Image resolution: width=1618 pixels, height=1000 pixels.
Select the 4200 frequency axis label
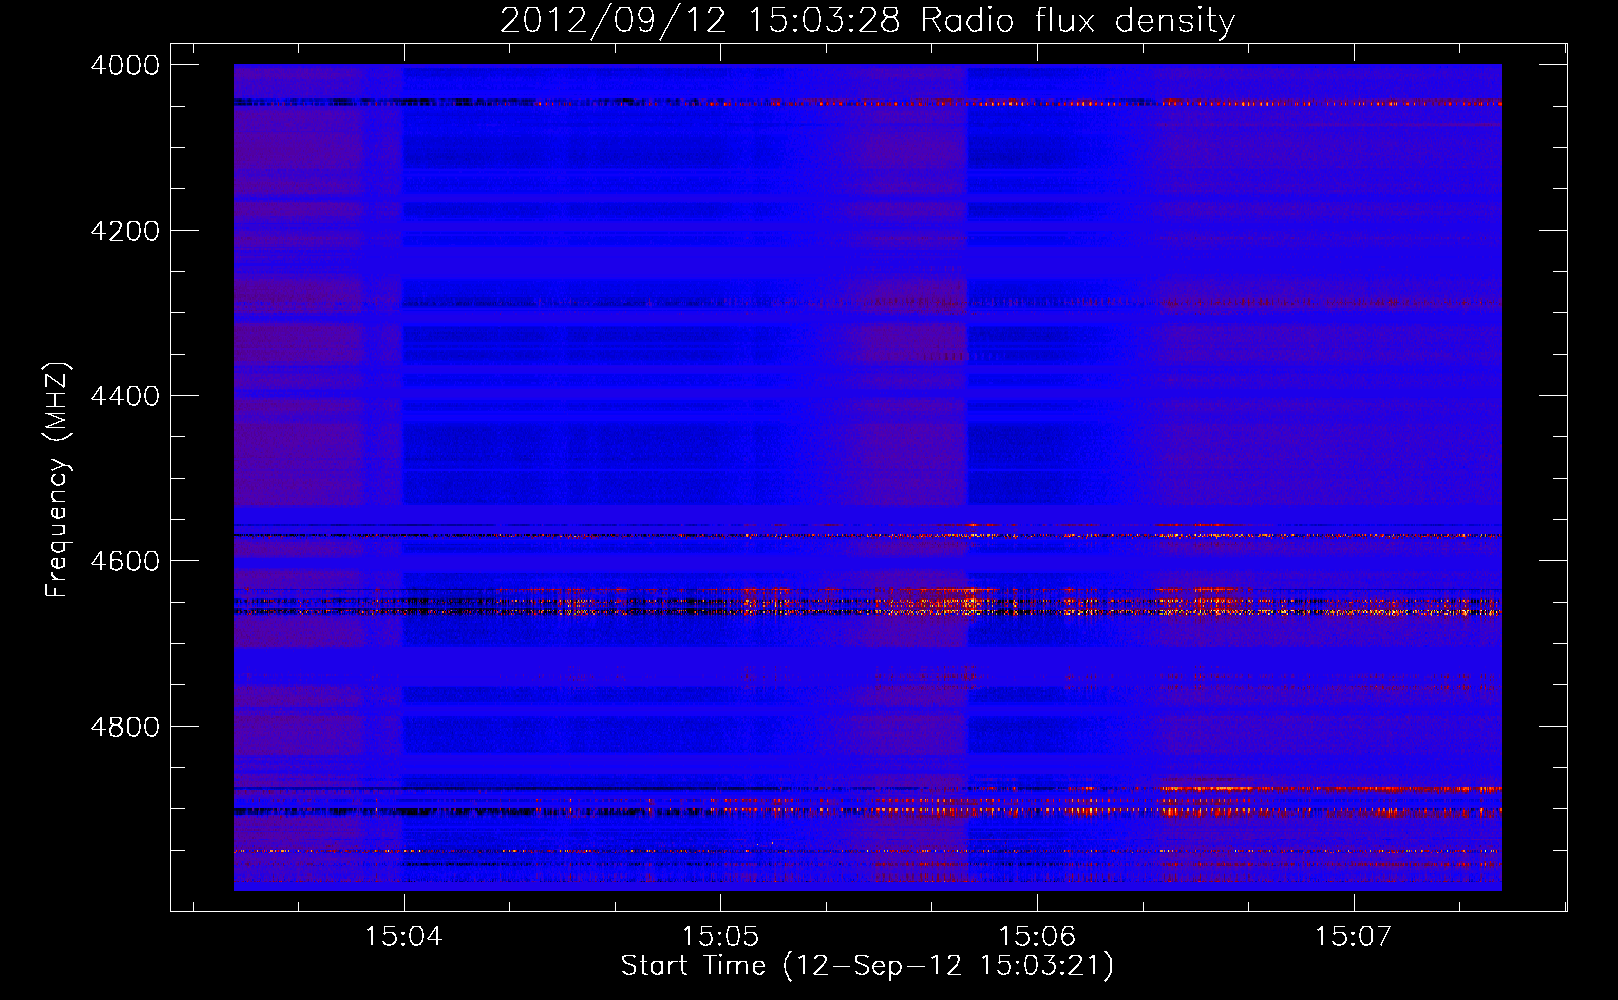point(125,231)
